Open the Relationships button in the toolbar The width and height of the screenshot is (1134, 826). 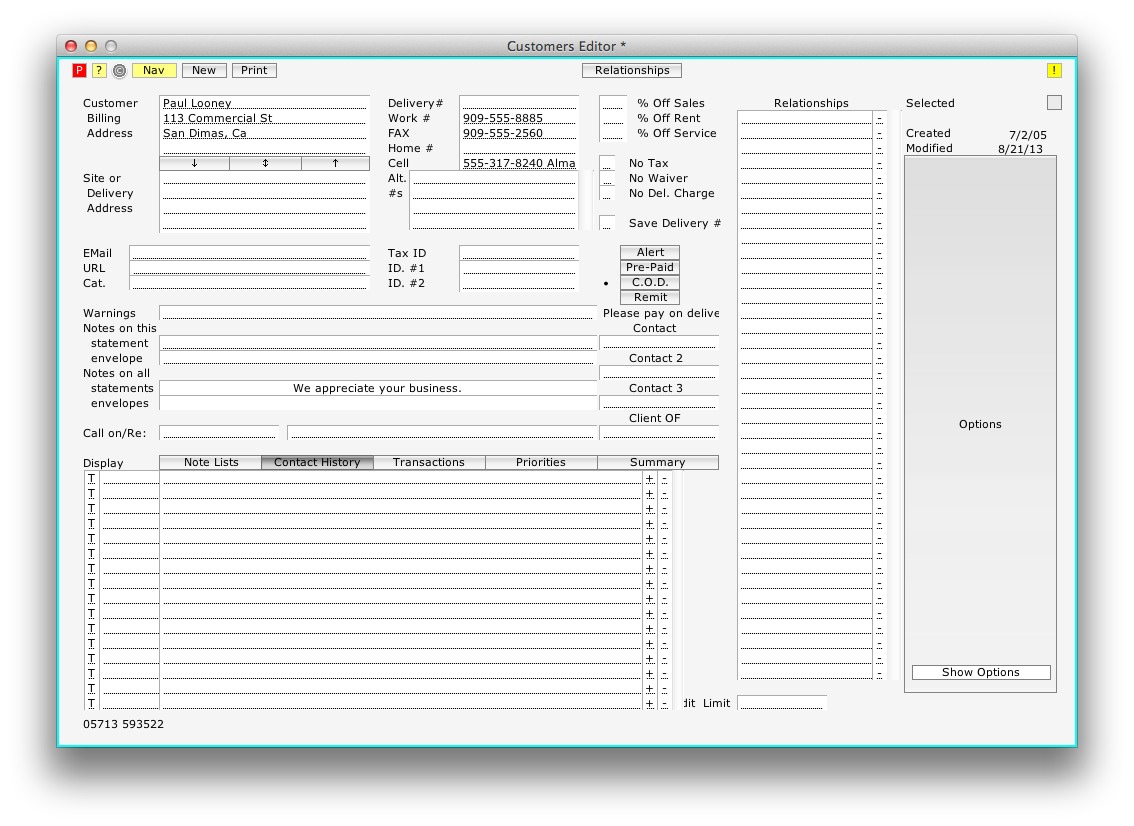[632, 70]
